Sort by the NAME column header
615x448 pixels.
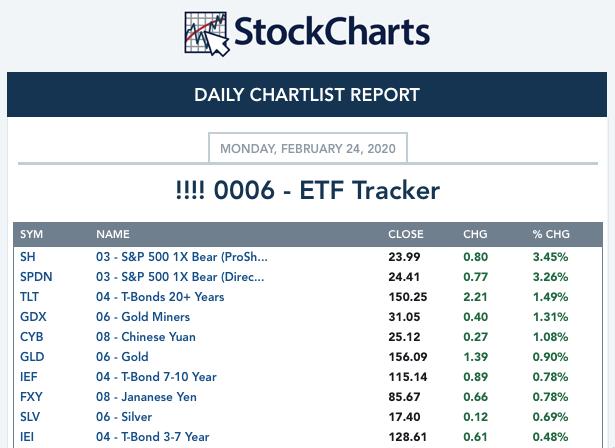point(113,234)
